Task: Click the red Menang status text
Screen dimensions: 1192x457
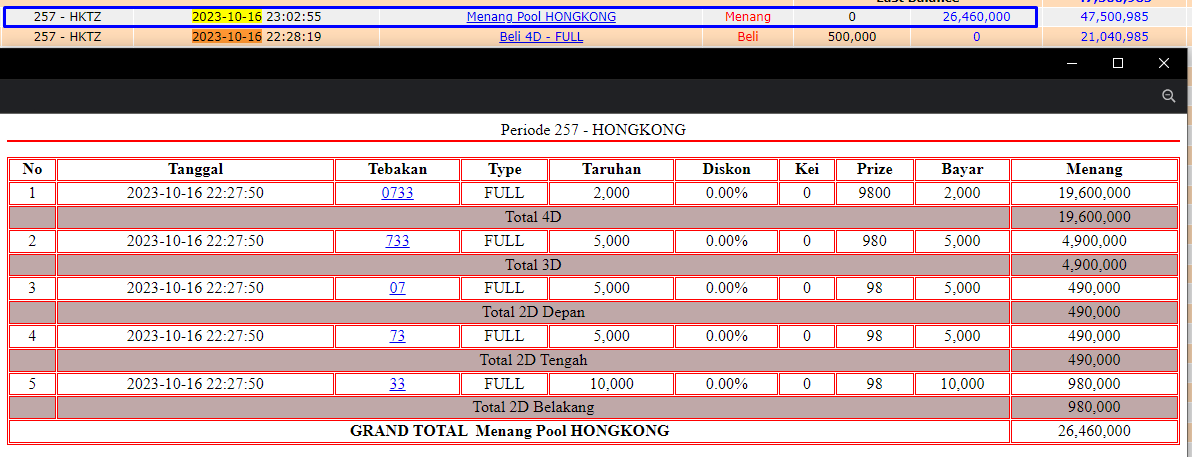Action: pos(747,17)
